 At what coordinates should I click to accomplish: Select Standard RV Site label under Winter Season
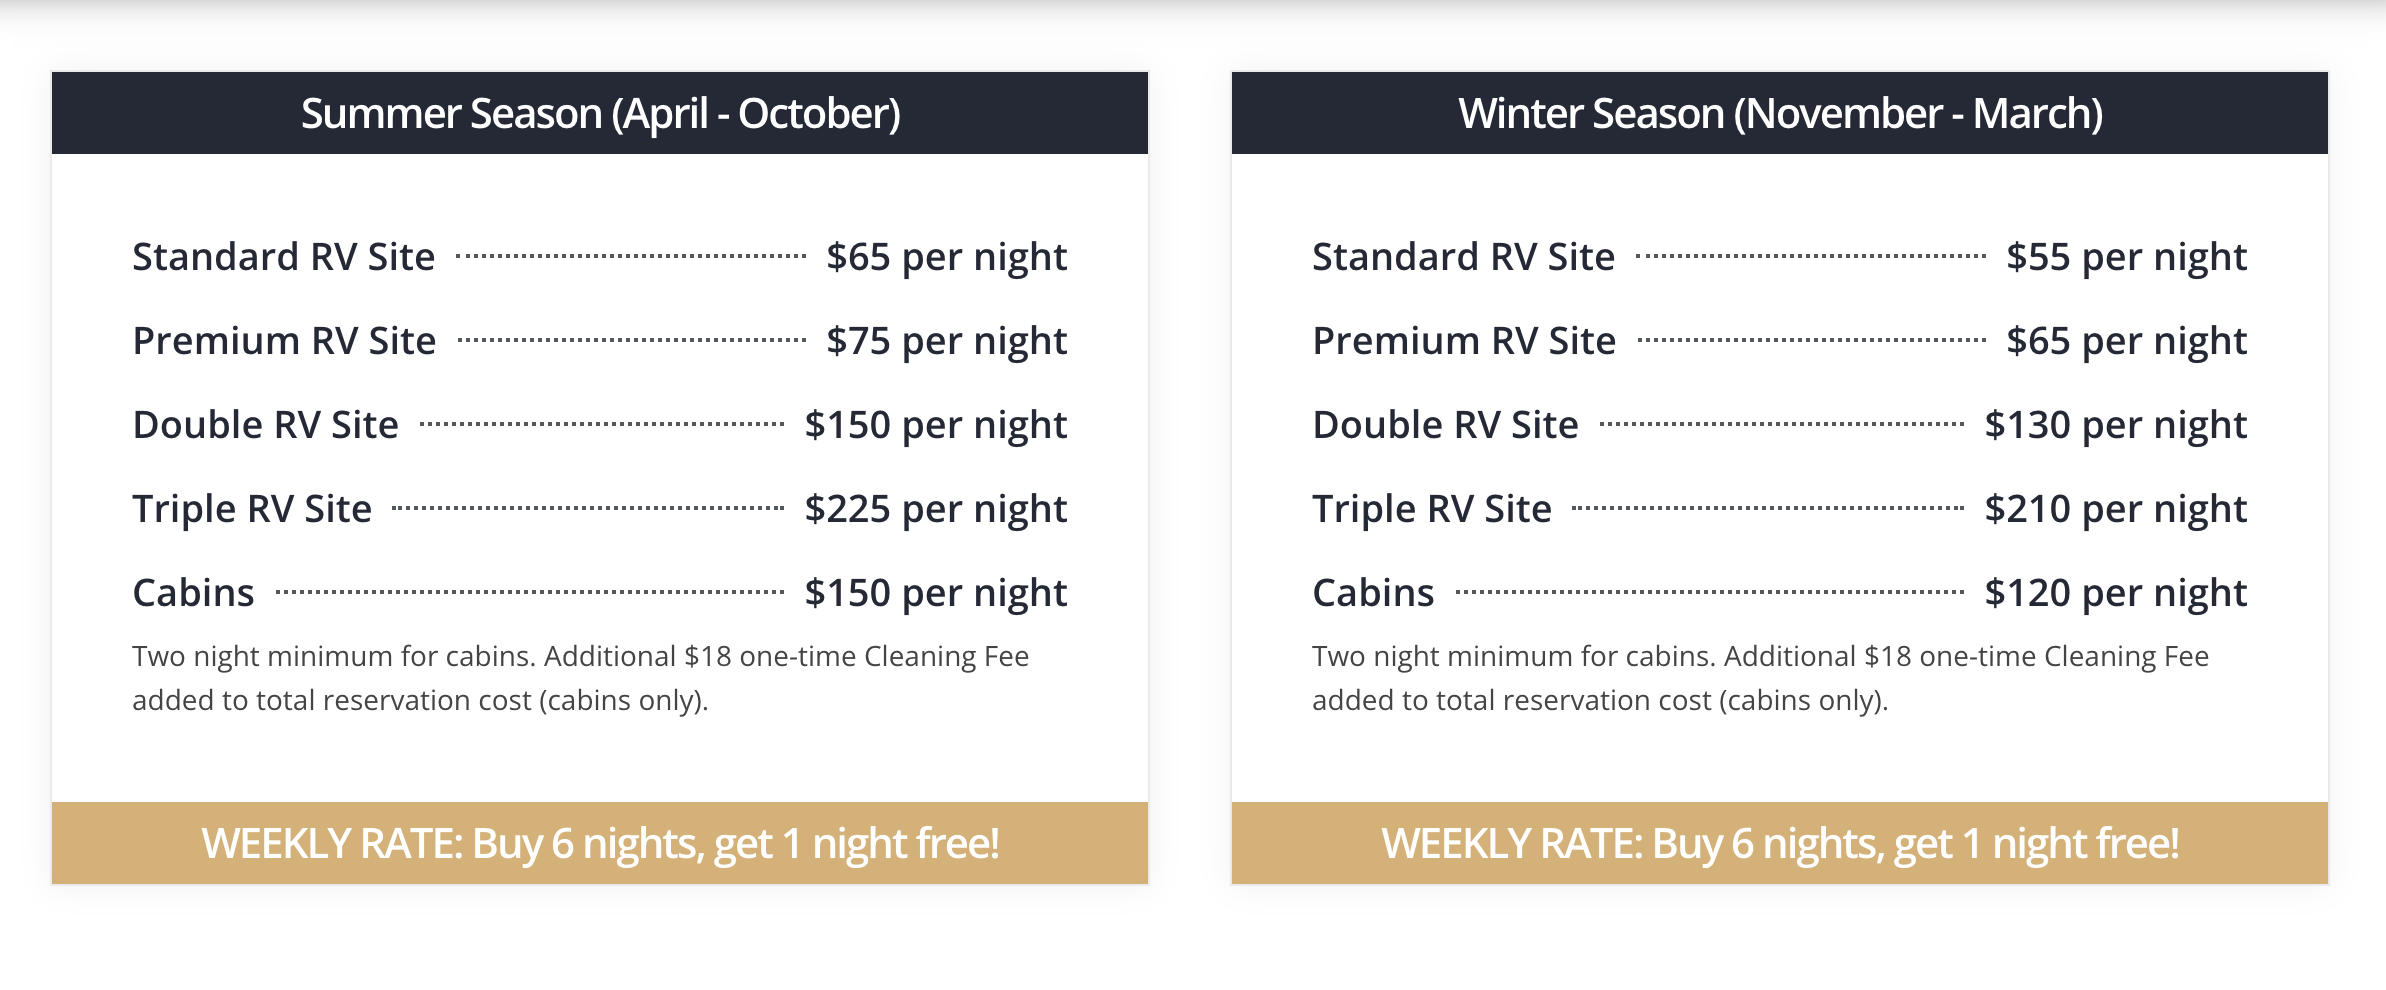pyautogui.click(x=1464, y=257)
